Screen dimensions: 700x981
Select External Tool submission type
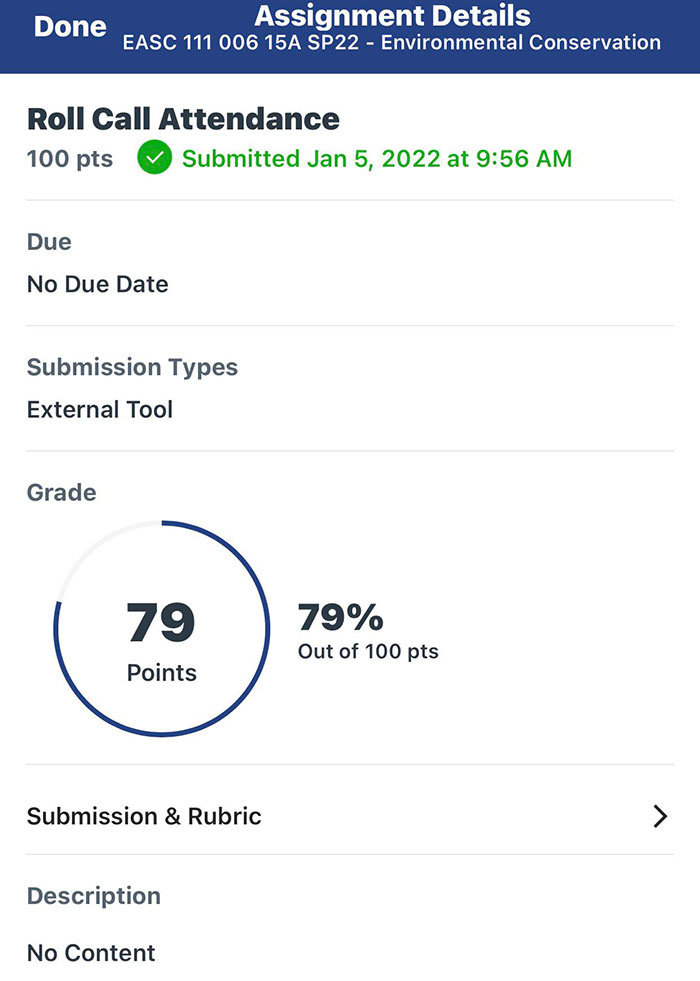(100, 409)
